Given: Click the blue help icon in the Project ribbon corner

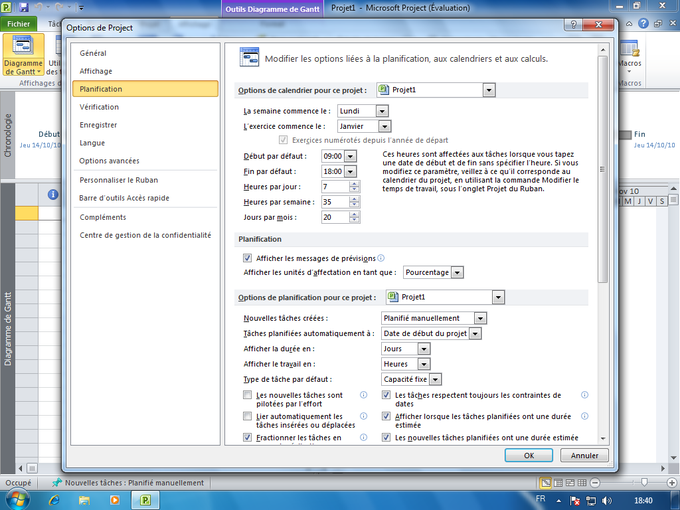Looking at the screenshot, I should click(x=644, y=23).
